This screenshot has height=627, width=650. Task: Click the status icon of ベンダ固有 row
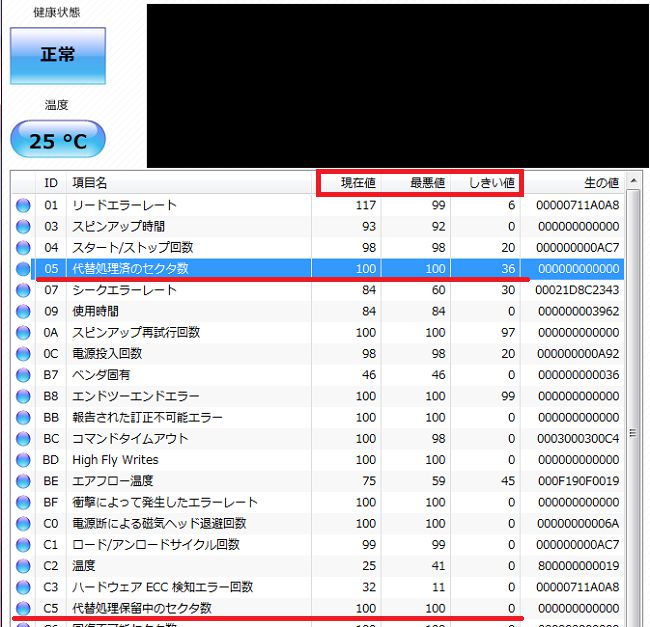(x=23, y=375)
